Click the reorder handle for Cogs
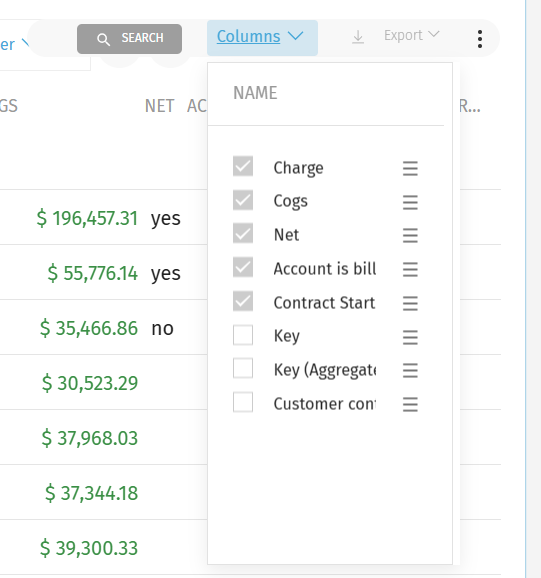 click(x=410, y=202)
